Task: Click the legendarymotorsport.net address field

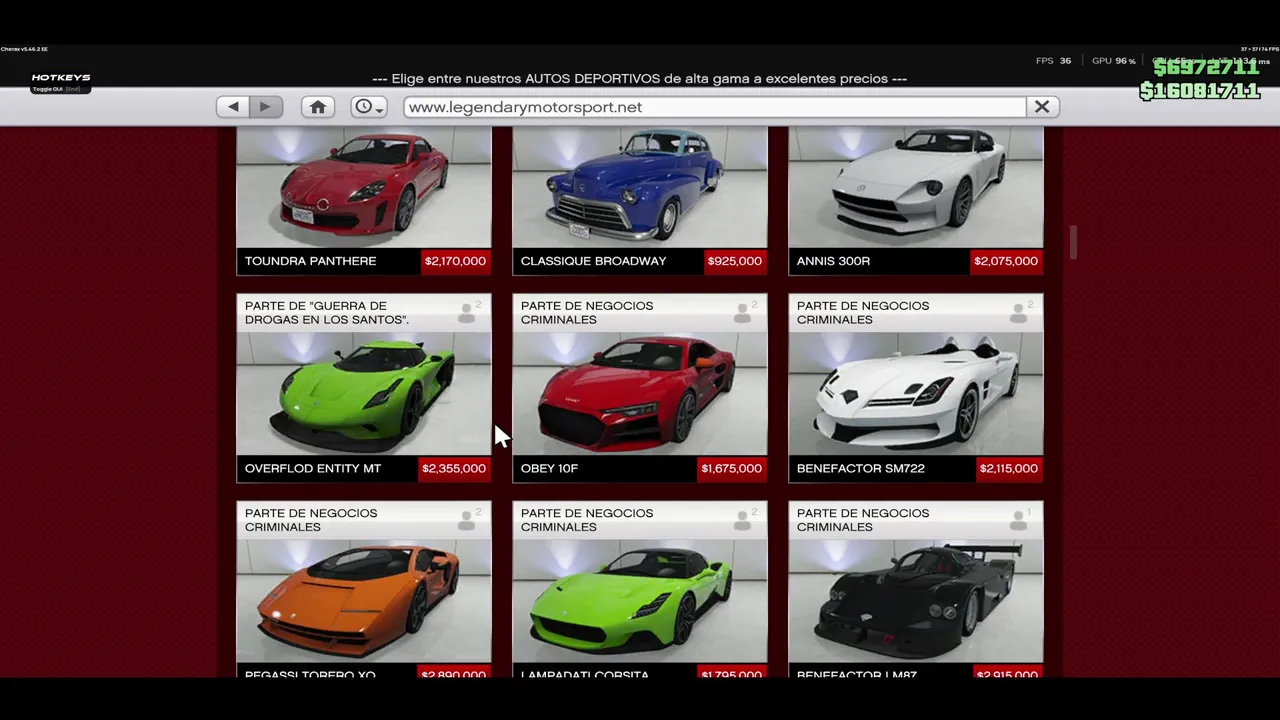Action: pos(715,107)
